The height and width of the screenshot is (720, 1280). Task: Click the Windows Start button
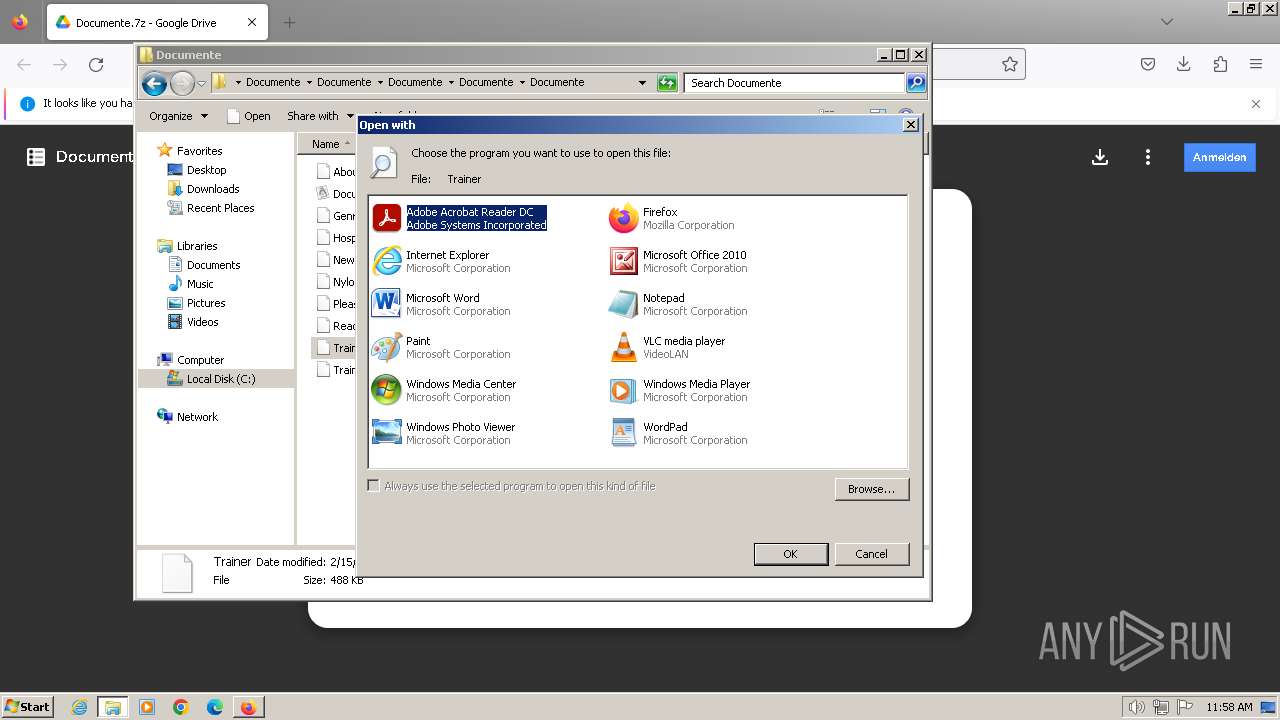click(x=27, y=707)
